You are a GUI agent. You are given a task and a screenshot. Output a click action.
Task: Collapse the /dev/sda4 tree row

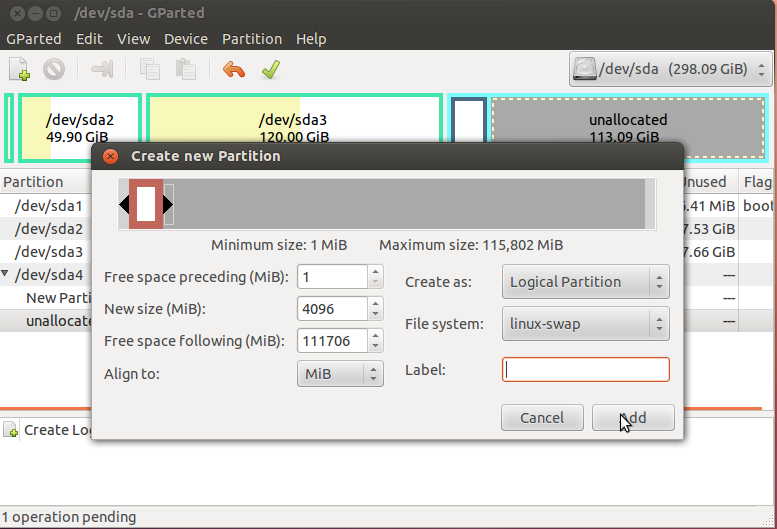[x=5, y=273]
